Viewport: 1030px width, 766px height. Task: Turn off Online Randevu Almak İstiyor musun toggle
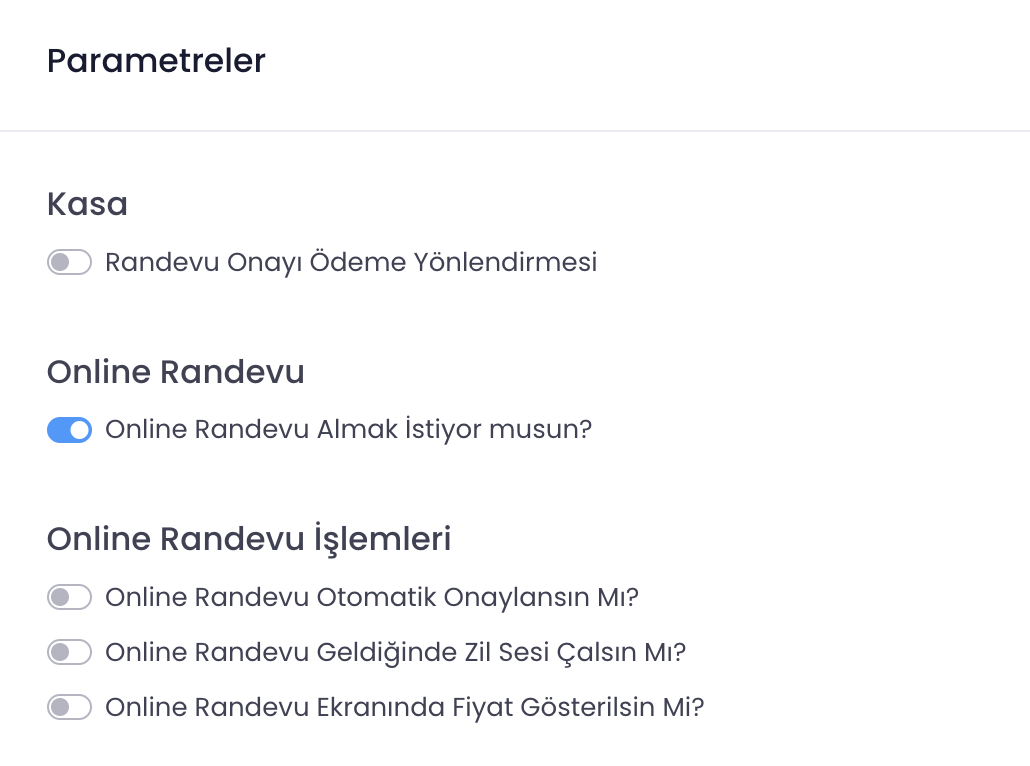click(x=69, y=430)
